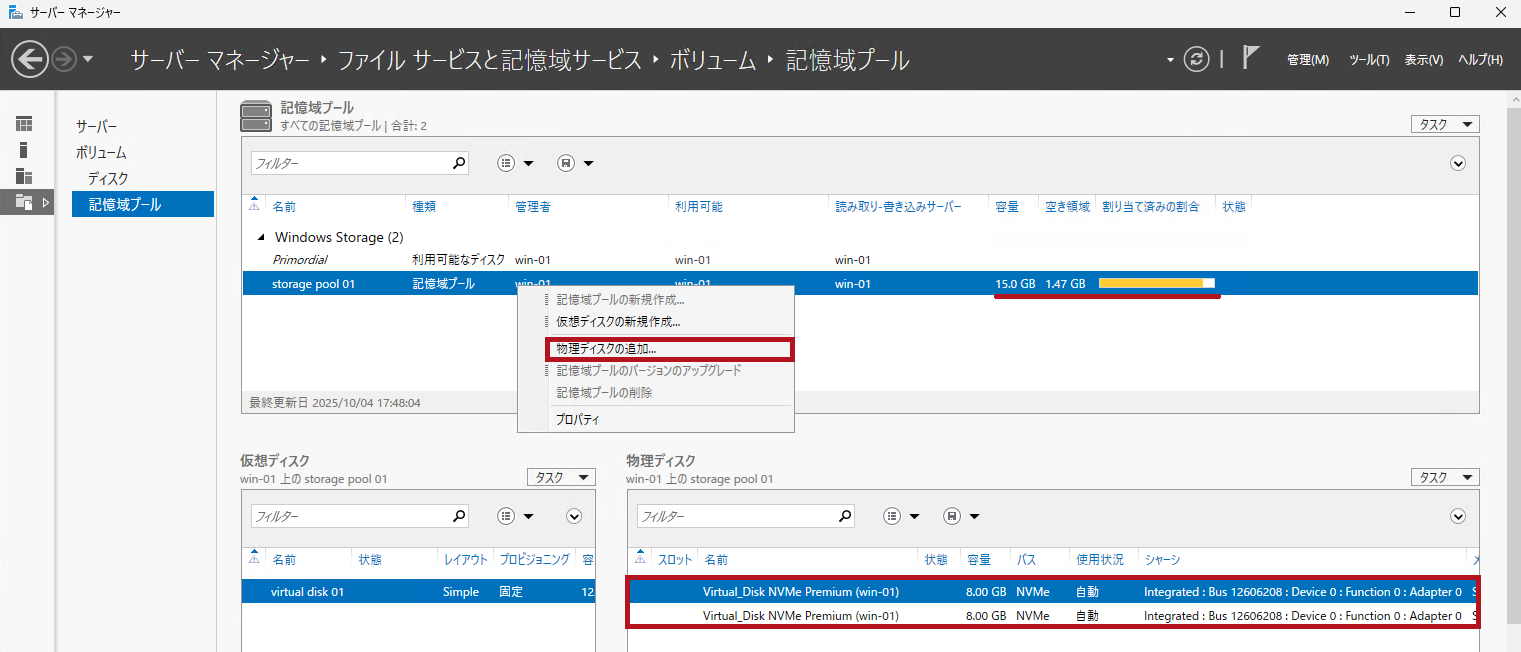Go to ディスク in the navigation pane

coord(108,179)
